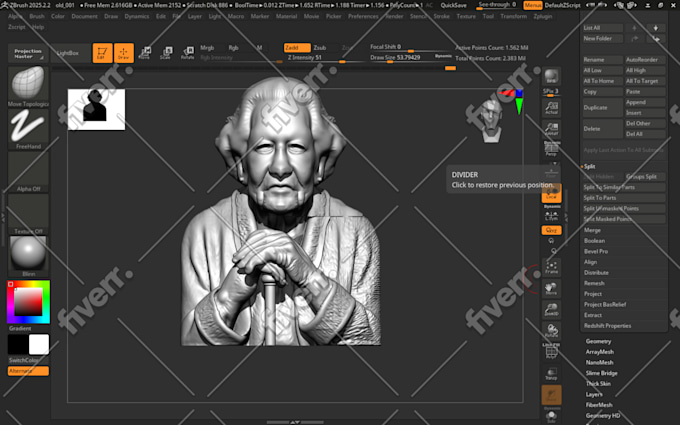This screenshot has height=425, width=680.
Task: Expand the Merge section
Action: pos(592,230)
